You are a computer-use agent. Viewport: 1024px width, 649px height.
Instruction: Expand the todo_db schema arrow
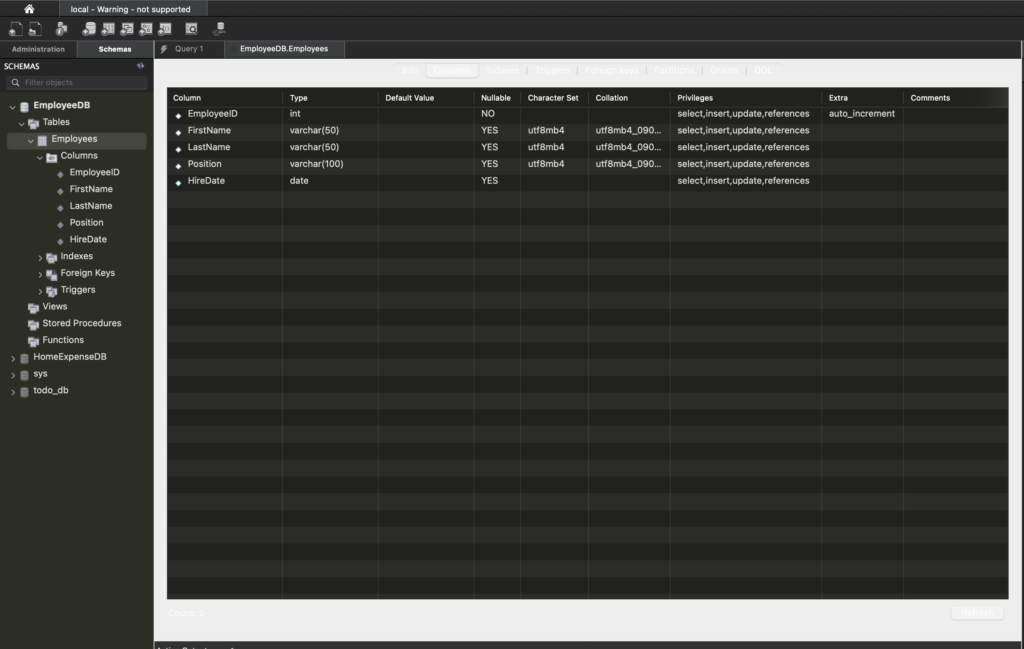(x=12, y=391)
